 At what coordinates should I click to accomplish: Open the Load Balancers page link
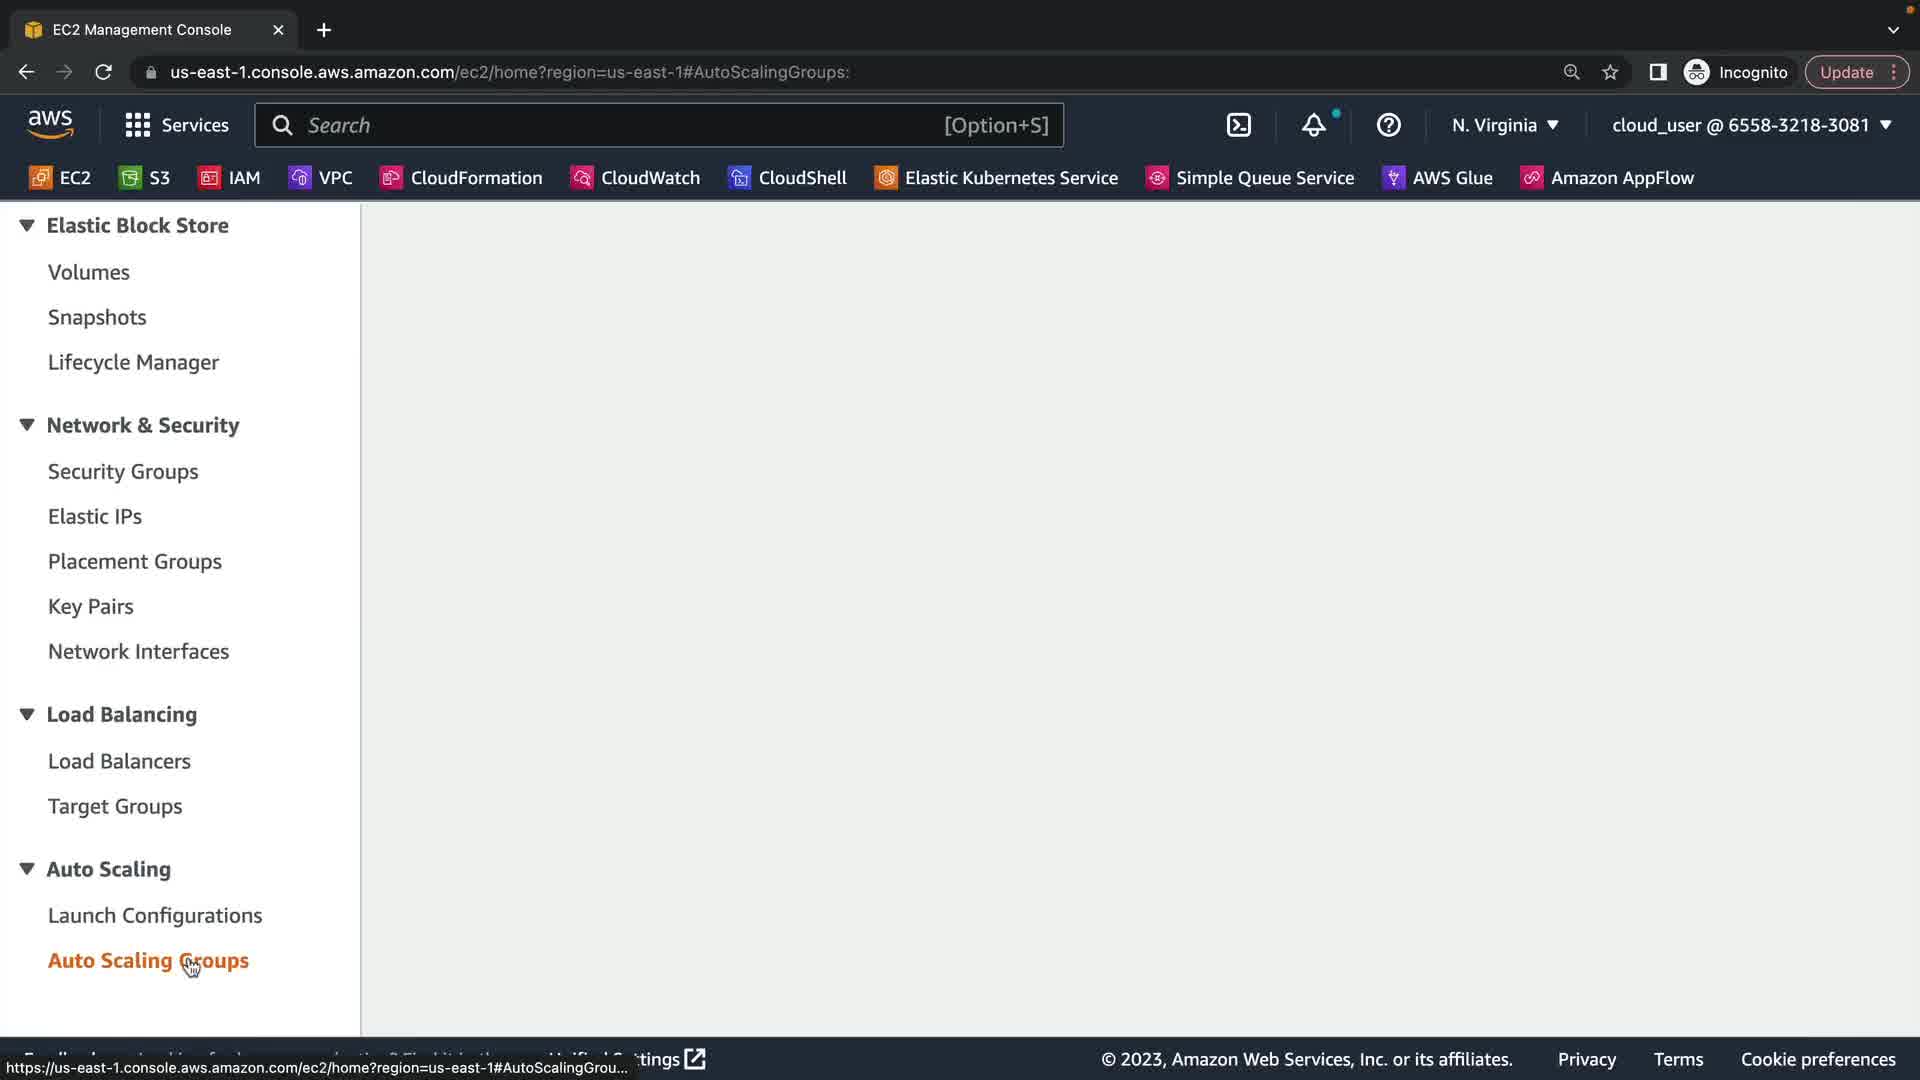(x=119, y=761)
